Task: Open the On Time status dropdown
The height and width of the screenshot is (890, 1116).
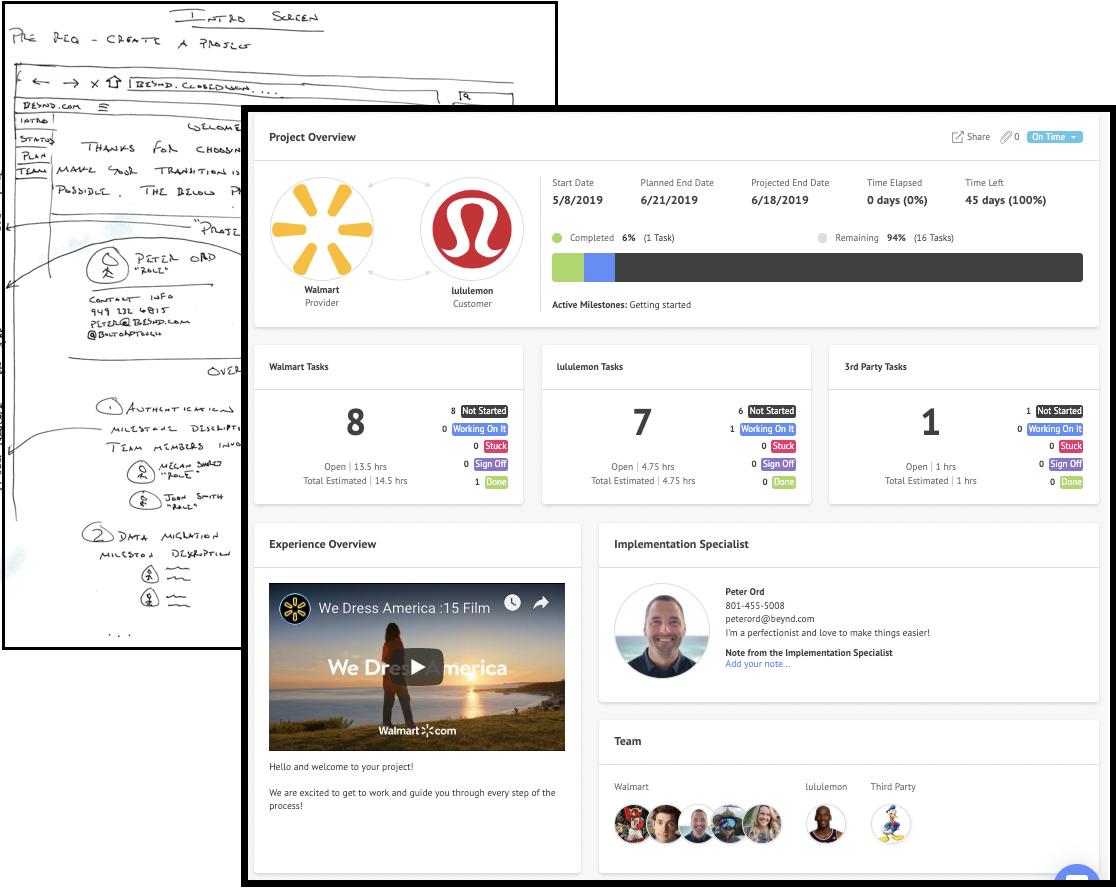Action: (1054, 137)
